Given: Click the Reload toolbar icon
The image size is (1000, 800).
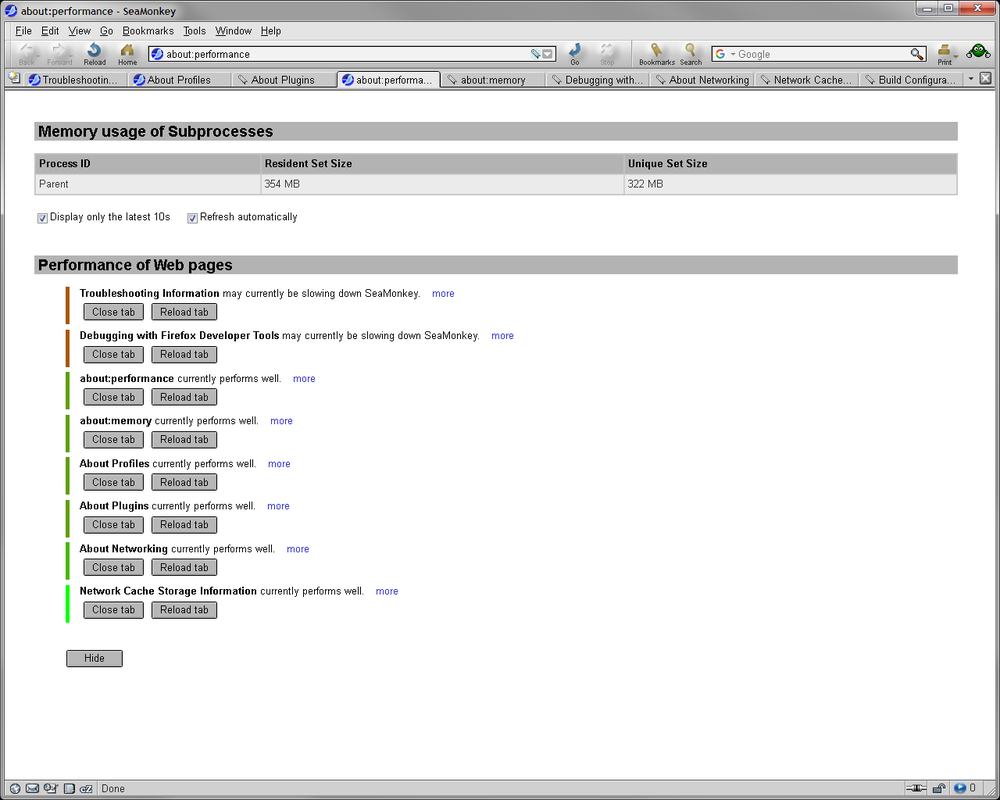Looking at the screenshot, I should pos(94,54).
